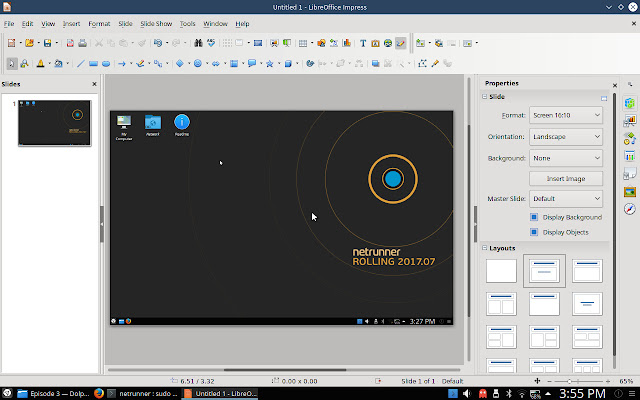640x400 pixels.
Task: Open the Format dropdown showing Screen 16:10
Action: pyautogui.click(x=566, y=115)
